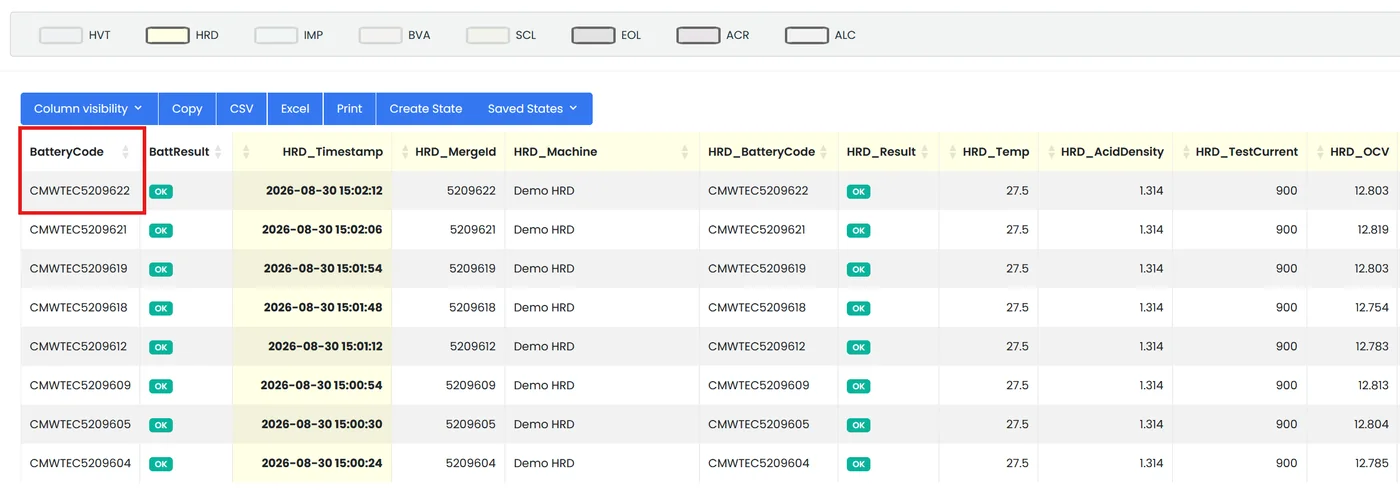This screenshot has width=1400, height=499.
Task: Export the table to Excel
Action: pyautogui.click(x=295, y=109)
